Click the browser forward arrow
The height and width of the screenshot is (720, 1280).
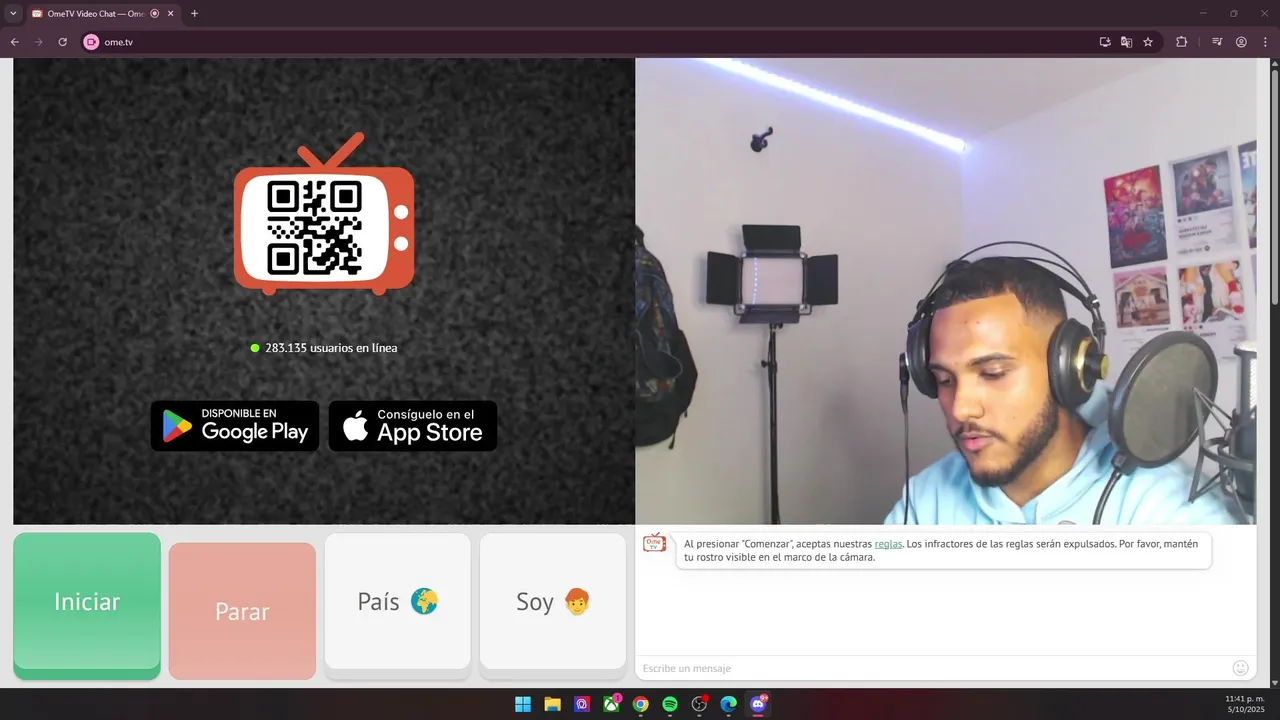pos(39,42)
